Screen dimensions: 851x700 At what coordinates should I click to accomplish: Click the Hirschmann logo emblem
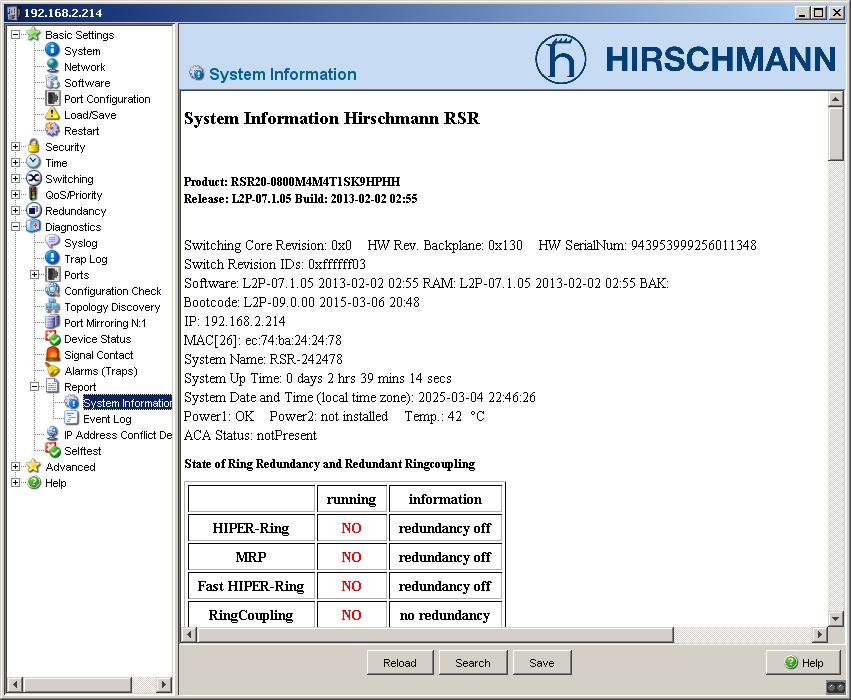(561, 59)
